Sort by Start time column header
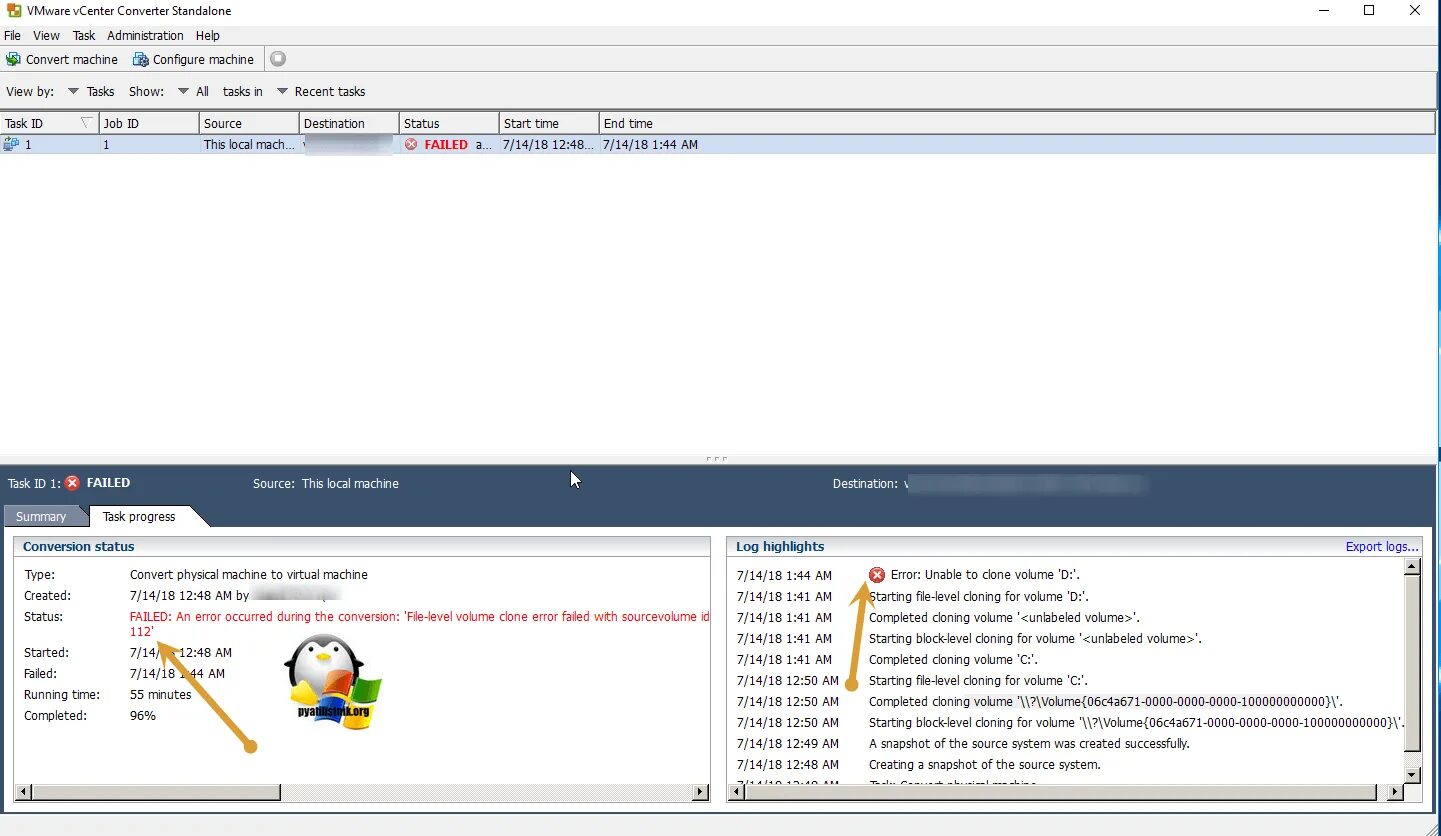Image resolution: width=1441 pixels, height=836 pixels. [549, 123]
